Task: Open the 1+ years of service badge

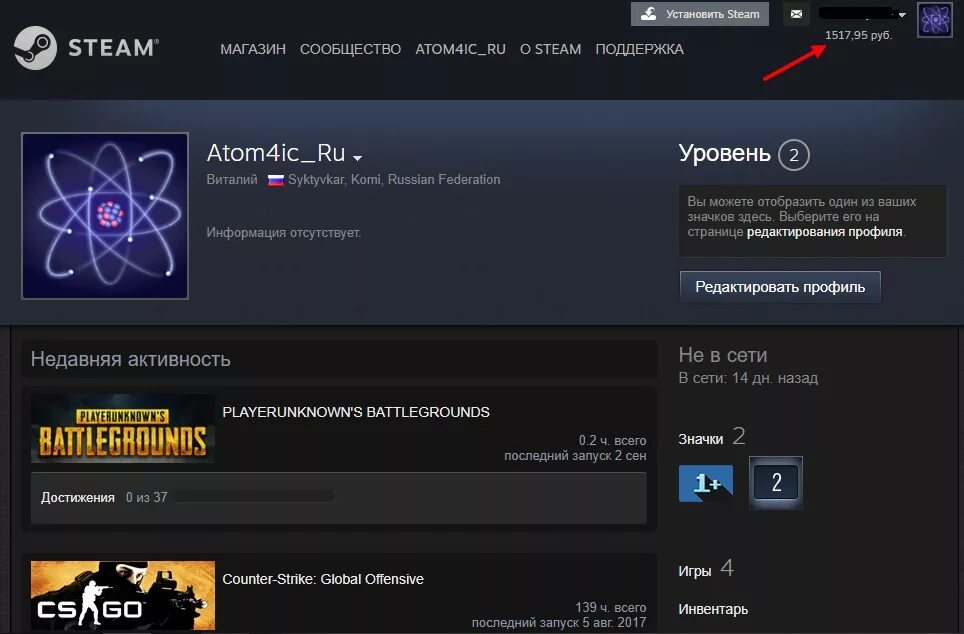Action: (706, 483)
